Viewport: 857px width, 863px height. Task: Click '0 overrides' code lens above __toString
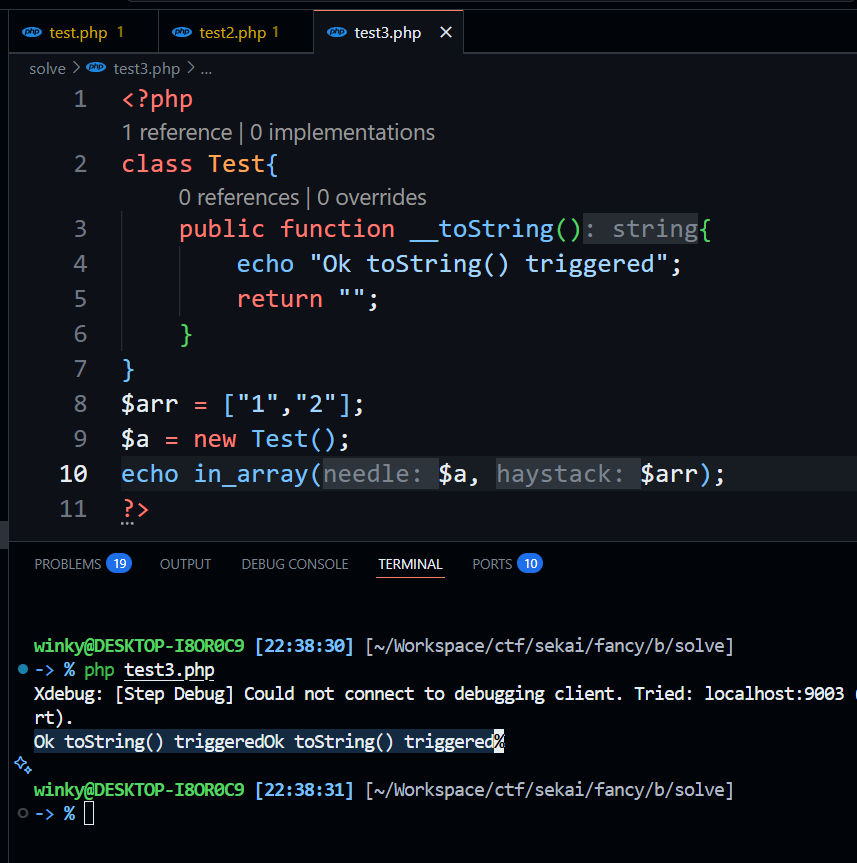[372, 197]
